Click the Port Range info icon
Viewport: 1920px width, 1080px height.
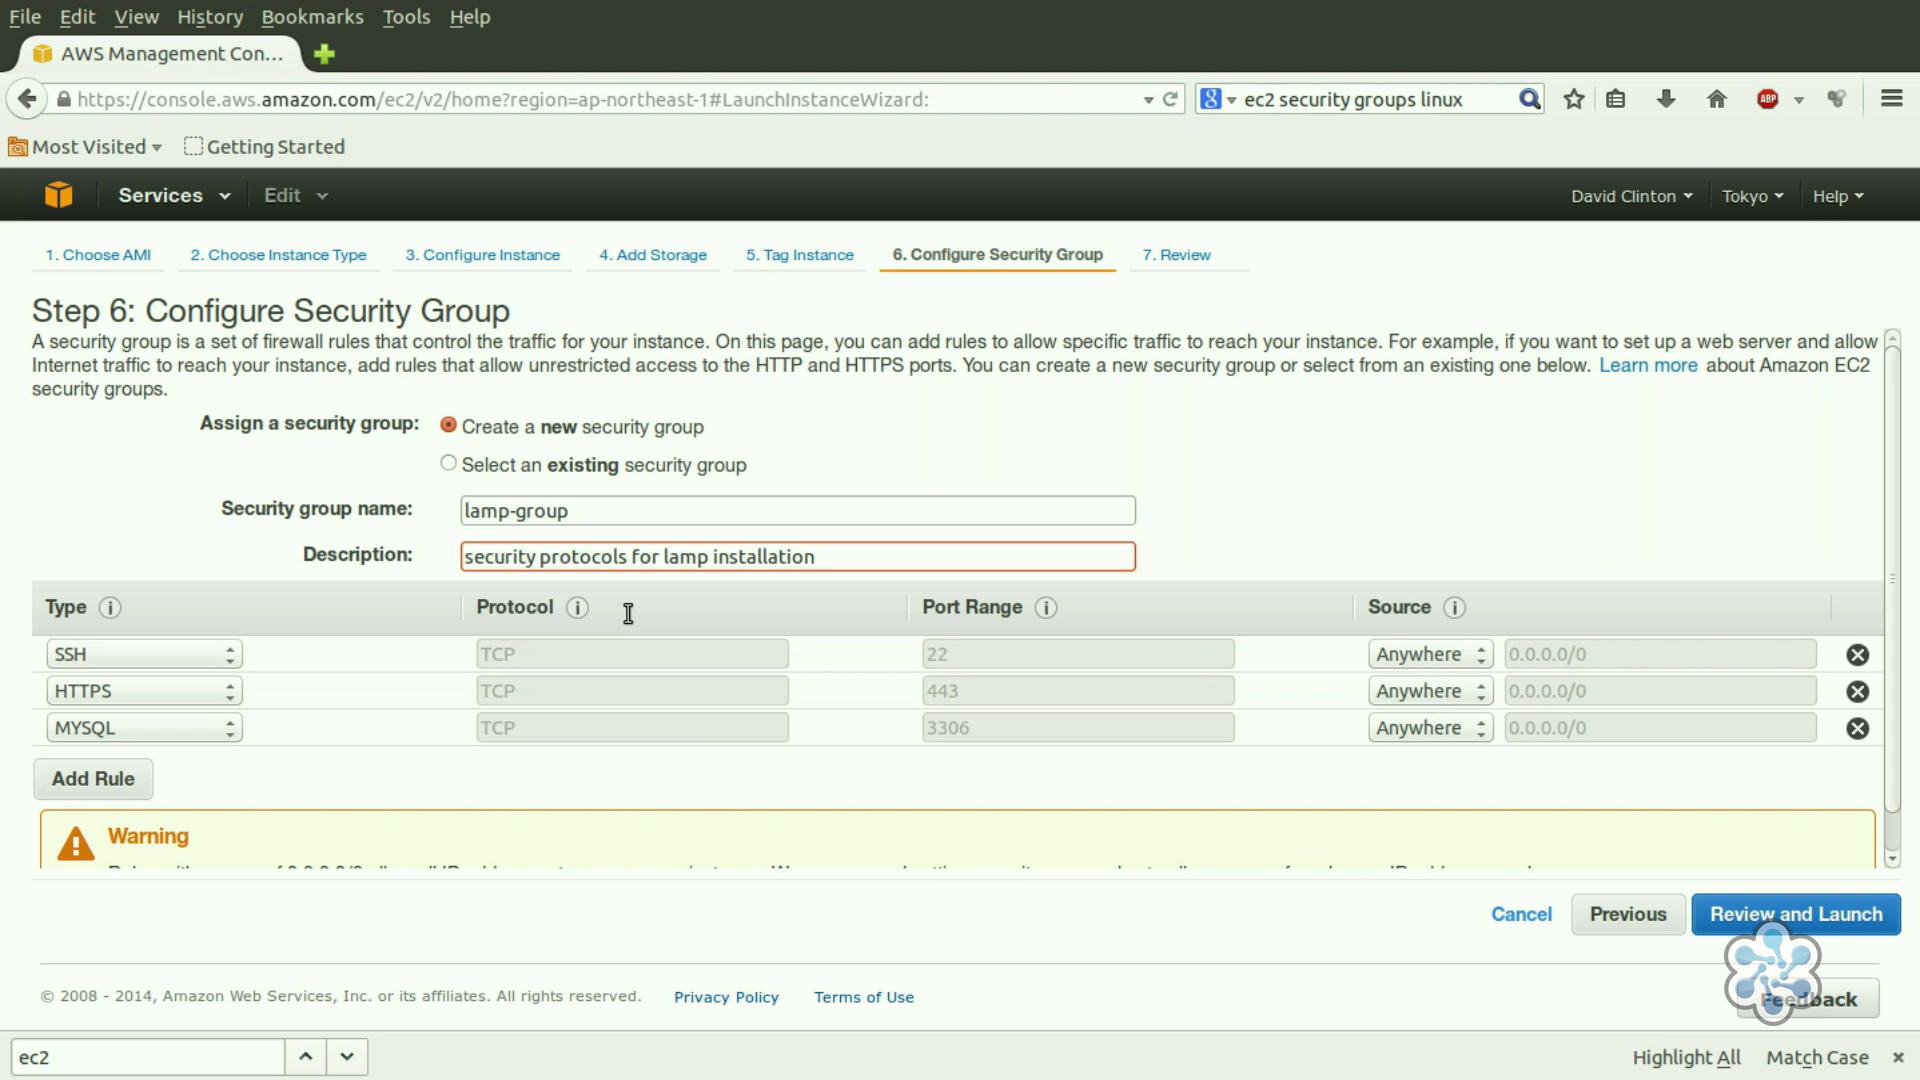tap(1046, 607)
